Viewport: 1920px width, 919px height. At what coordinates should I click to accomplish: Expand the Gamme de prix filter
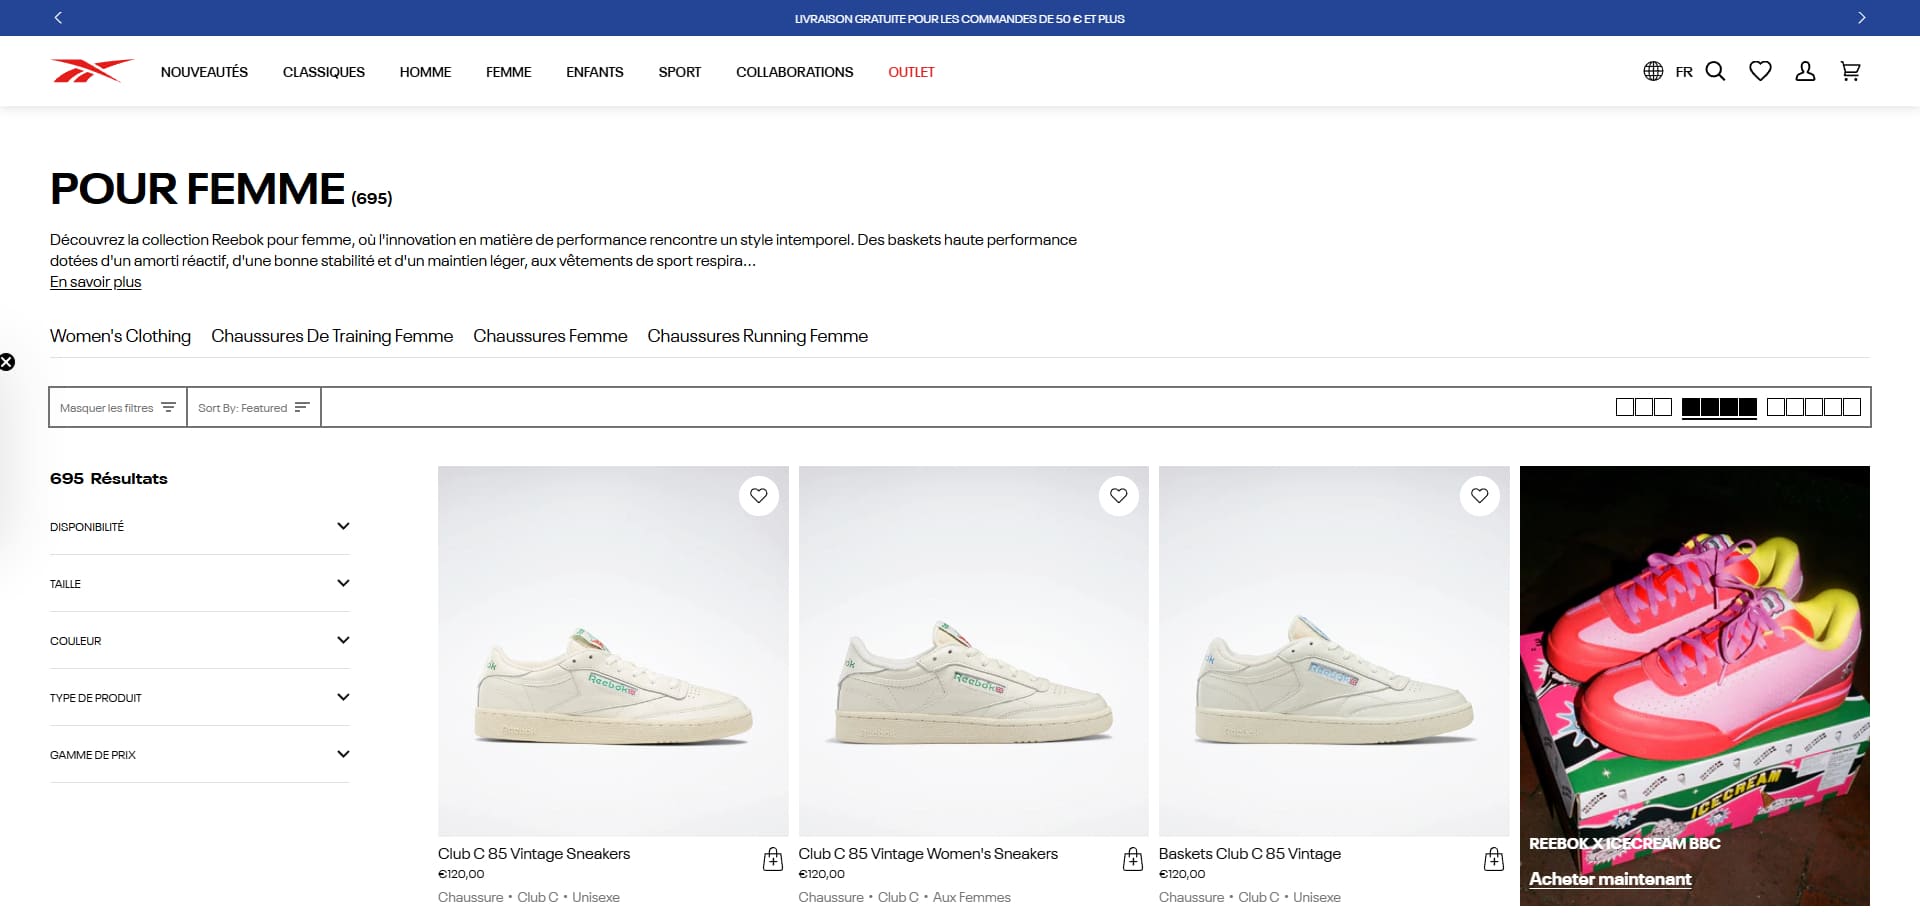tap(200, 754)
